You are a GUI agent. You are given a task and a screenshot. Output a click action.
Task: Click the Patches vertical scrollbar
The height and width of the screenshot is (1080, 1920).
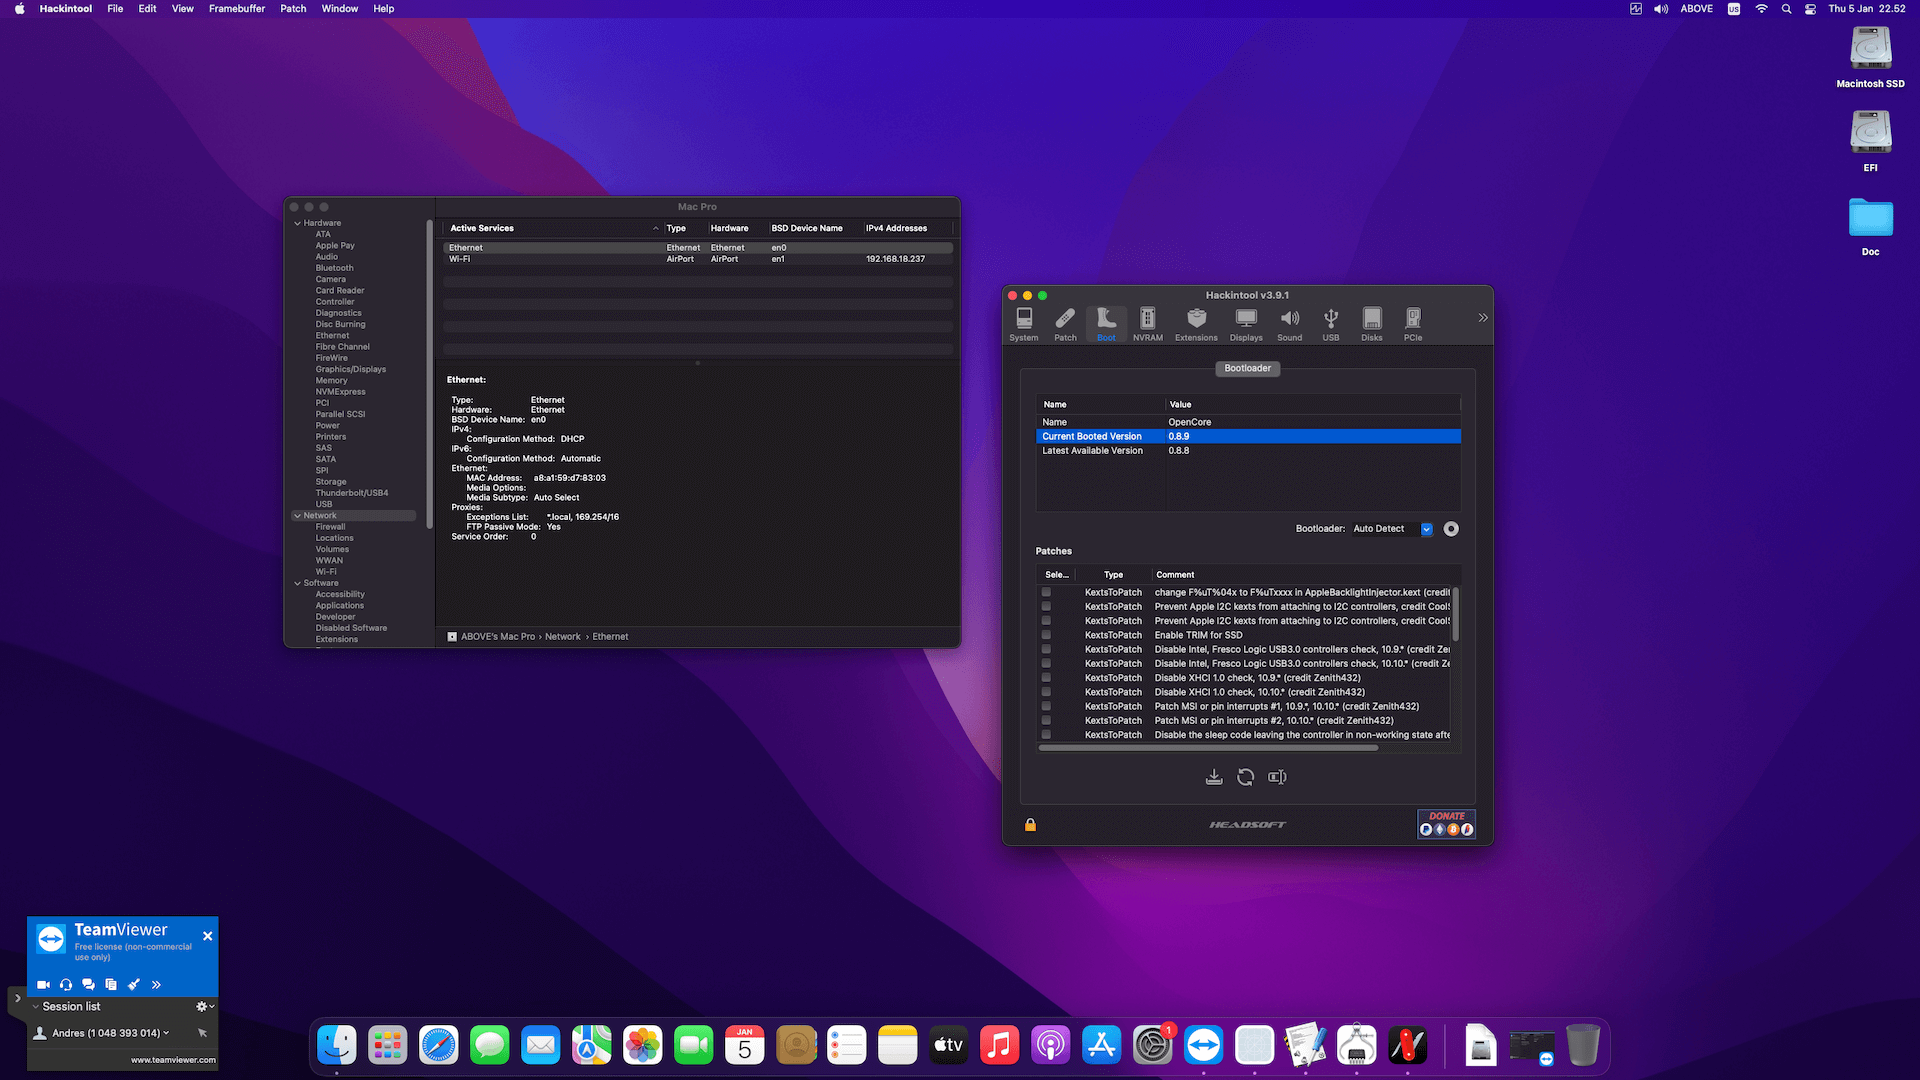1456,614
